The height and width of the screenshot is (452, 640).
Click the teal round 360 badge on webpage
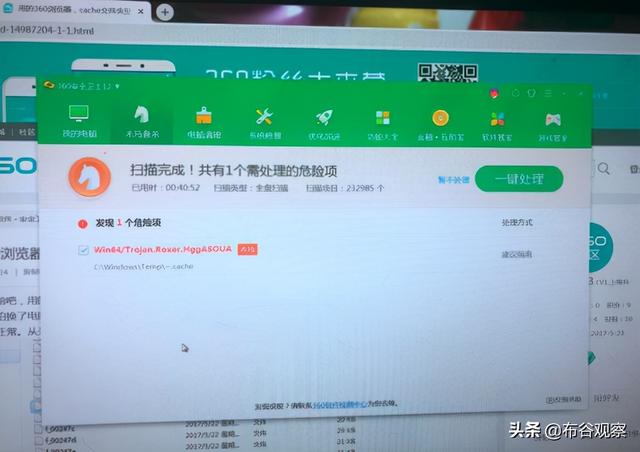coord(600,248)
